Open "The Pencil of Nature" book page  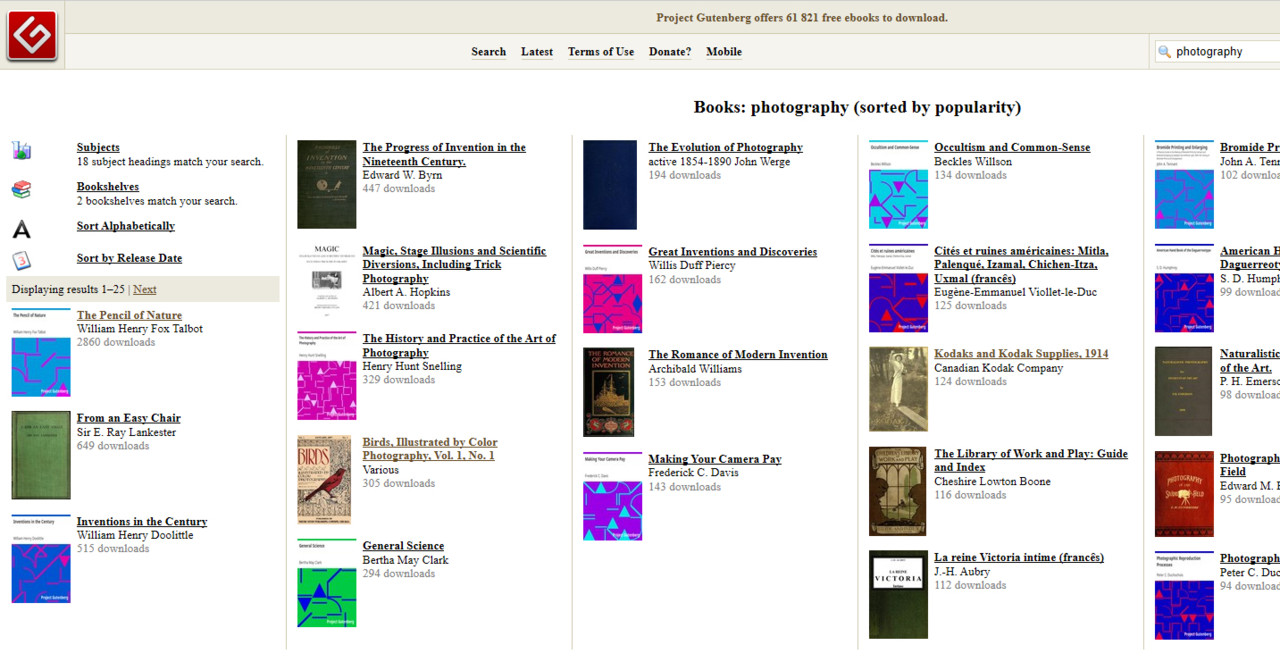[x=128, y=315]
